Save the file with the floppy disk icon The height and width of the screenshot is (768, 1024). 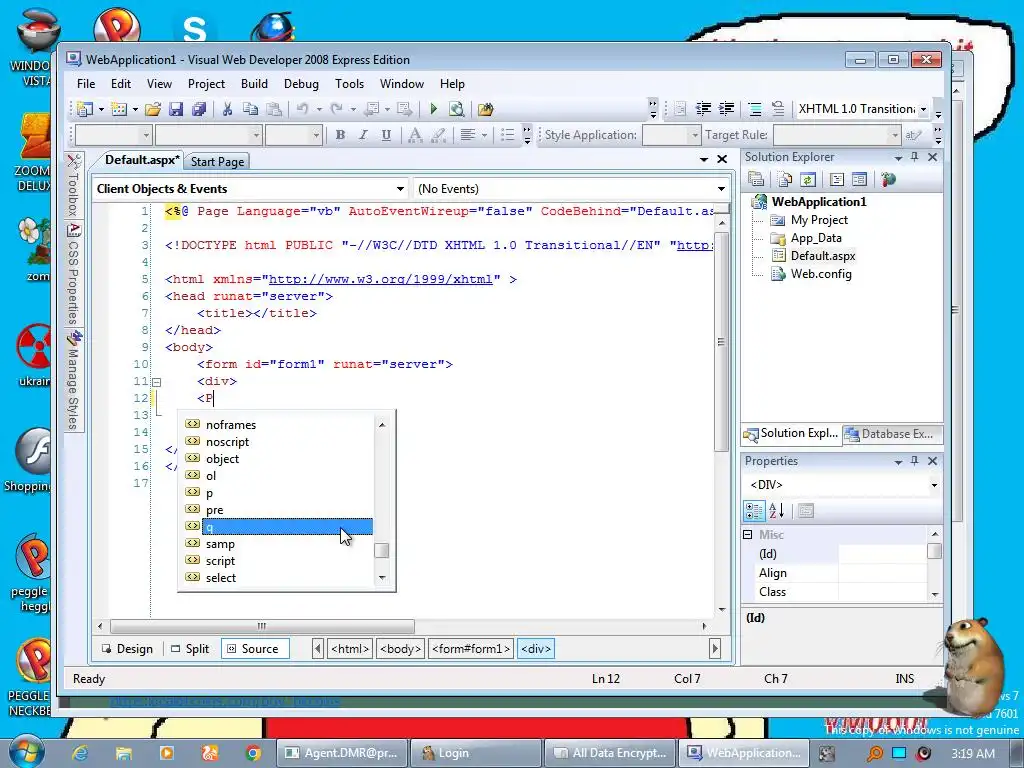coord(176,109)
